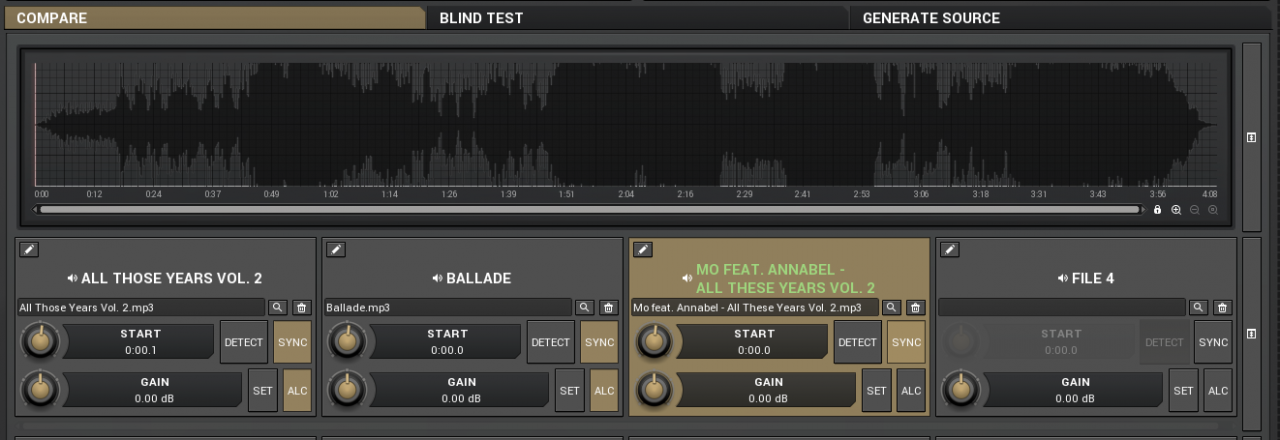The image size is (1280, 440).
Task: Click the Ballade.mp3 filename field
Action: 448,307
